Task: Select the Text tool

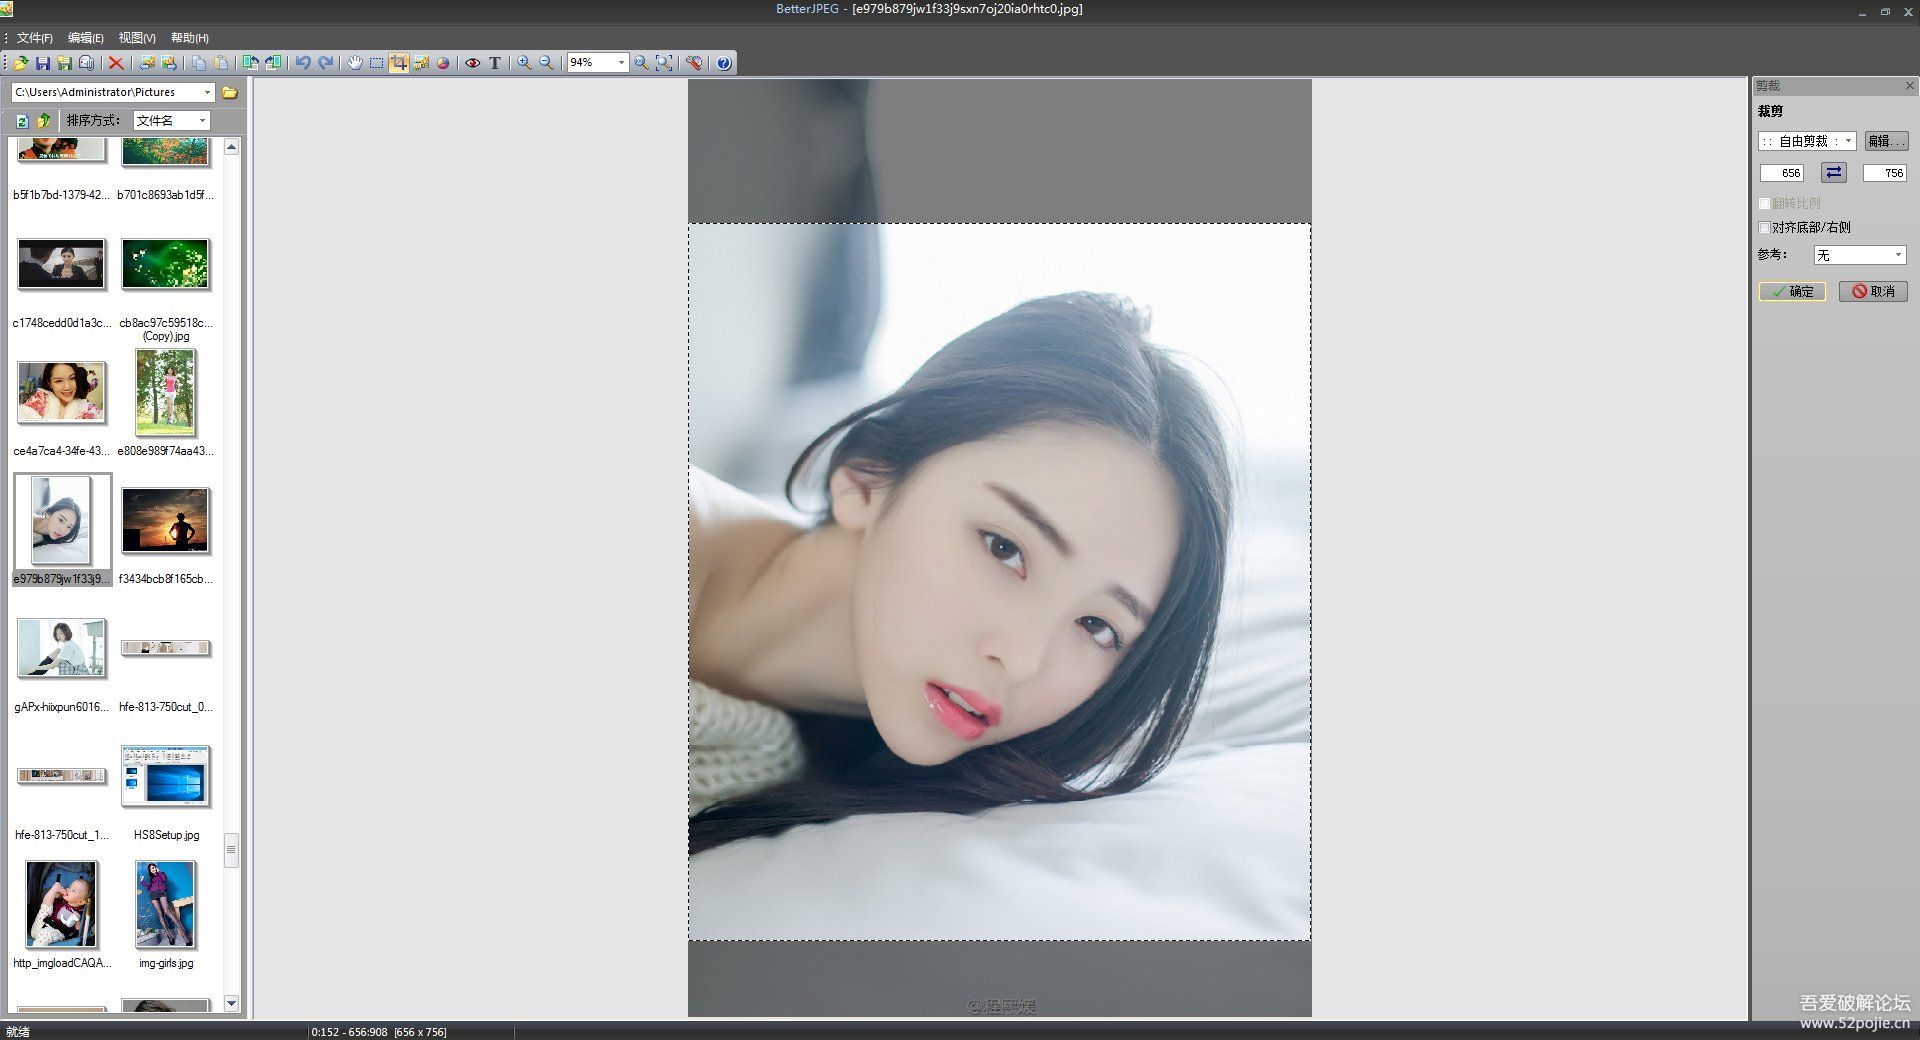Action: [494, 62]
